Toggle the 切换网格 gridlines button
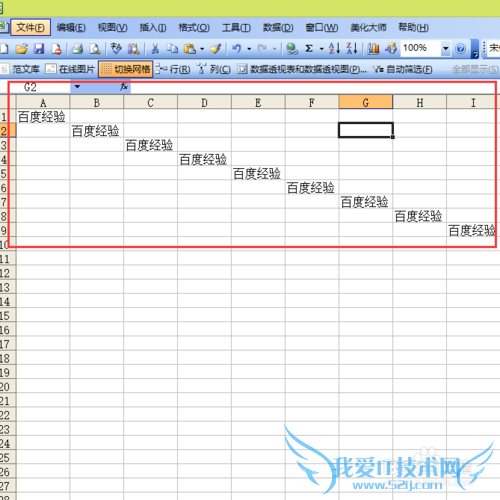This screenshot has height=500, width=500. (126, 69)
